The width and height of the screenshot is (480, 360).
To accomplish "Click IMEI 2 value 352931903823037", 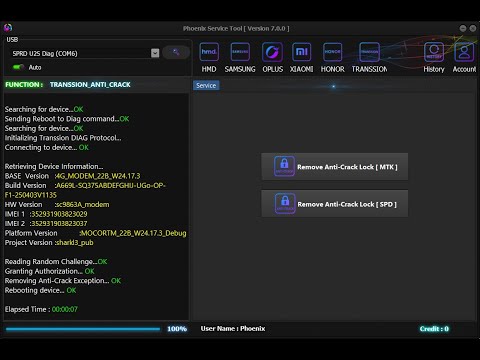I will coord(59,223).
